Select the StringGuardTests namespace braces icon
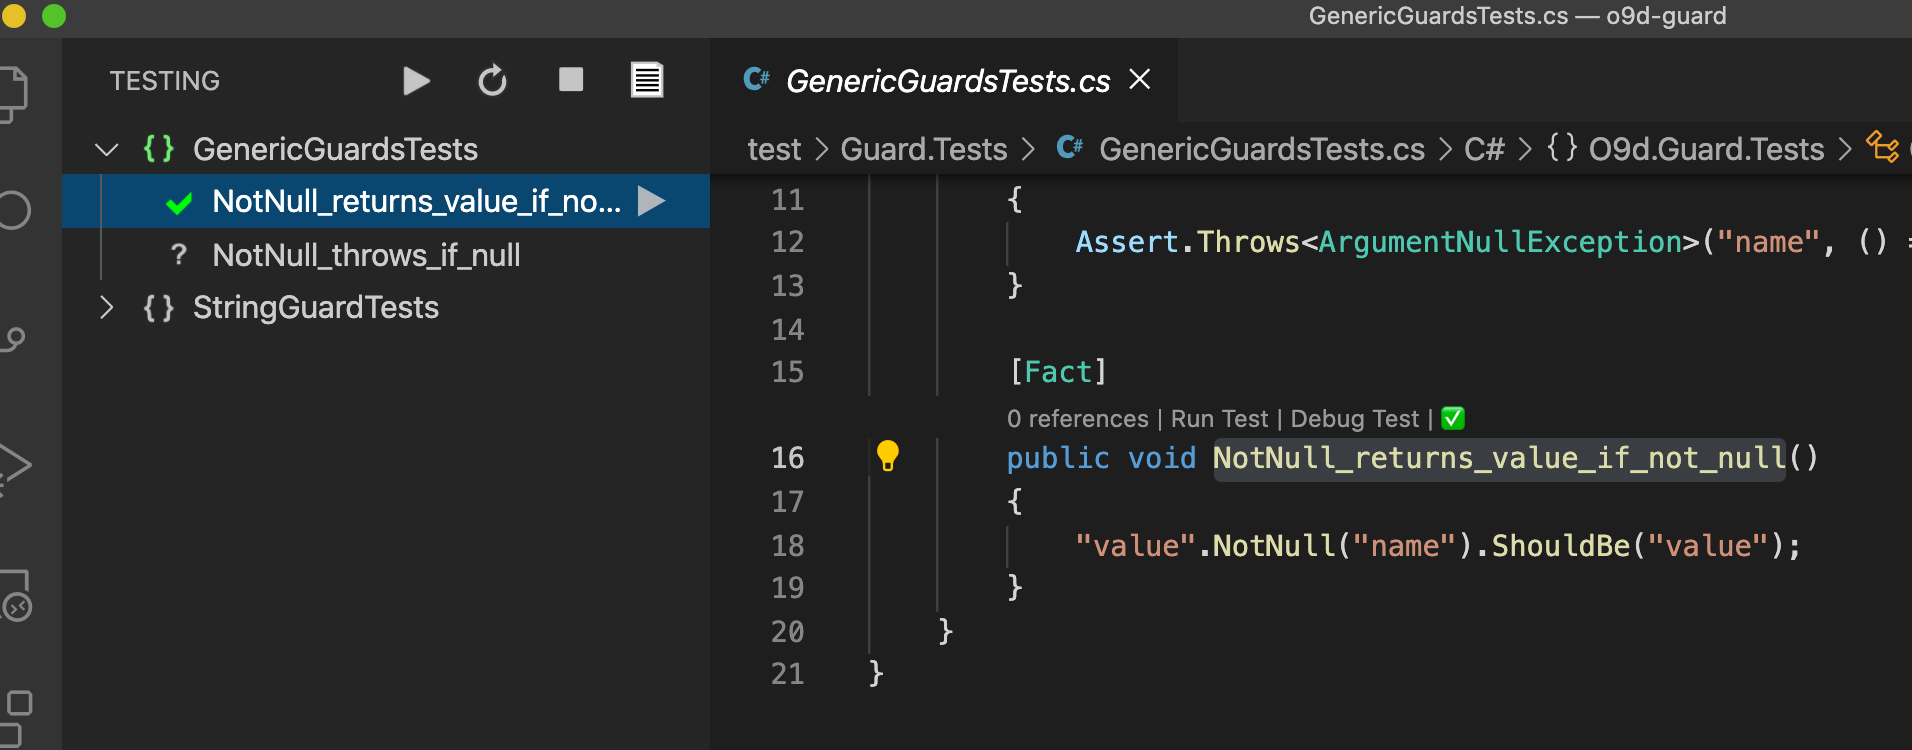Screen dimensions: 1912x750 coord(158,307)
